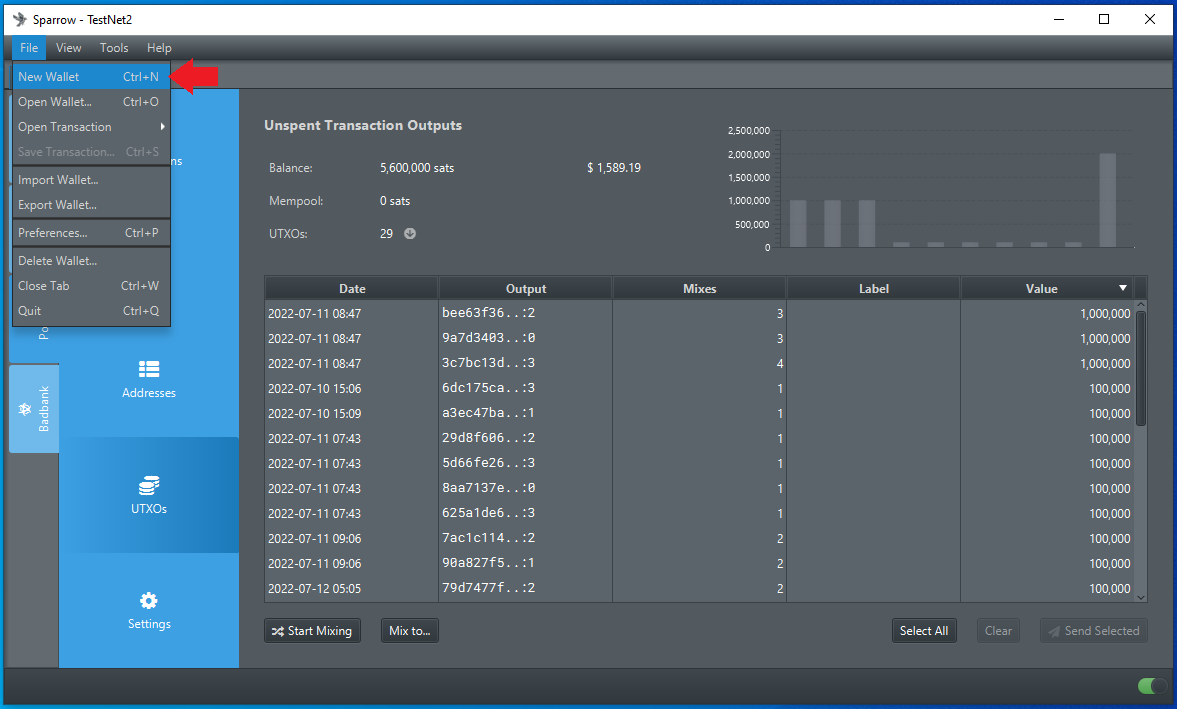Click the UTXO table vertical scrollbar thumb
The image size is (1177, 709).
click(1141, 368)
